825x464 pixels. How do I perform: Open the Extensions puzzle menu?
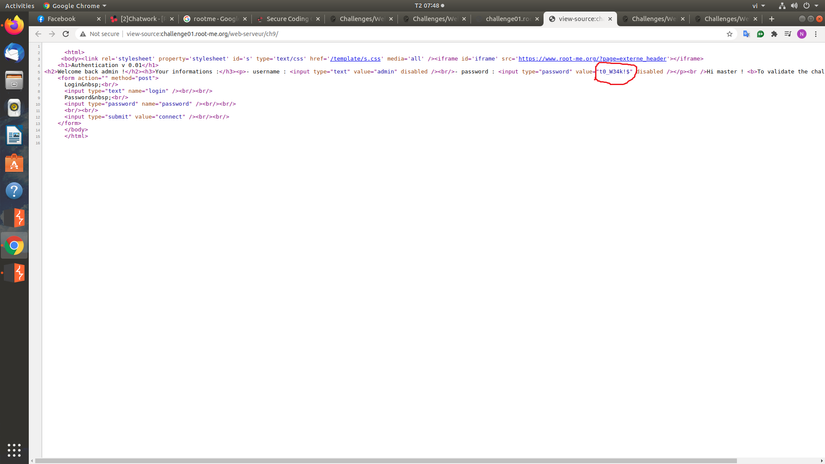pyautogui.click(x=774, y=34)
